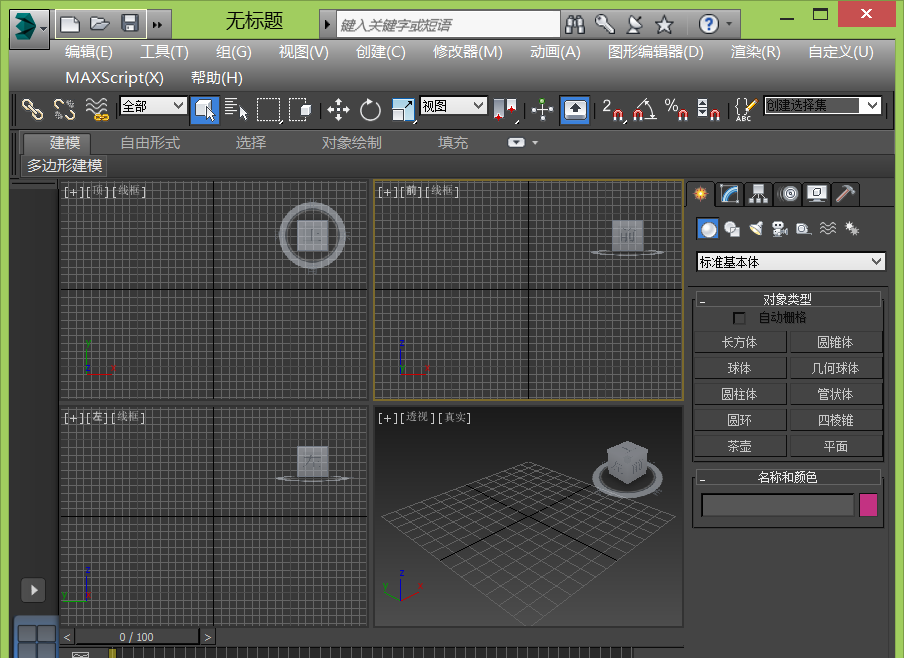The height and width of the screenshot is (658, 904).
Task: Click the Favorites star icon
Action: [664, 25]
